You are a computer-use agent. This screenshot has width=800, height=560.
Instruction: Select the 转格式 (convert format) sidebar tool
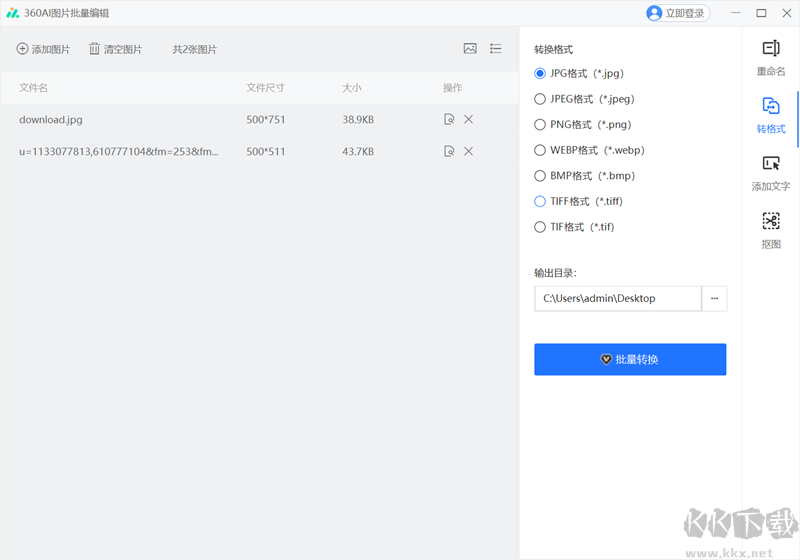770,114
